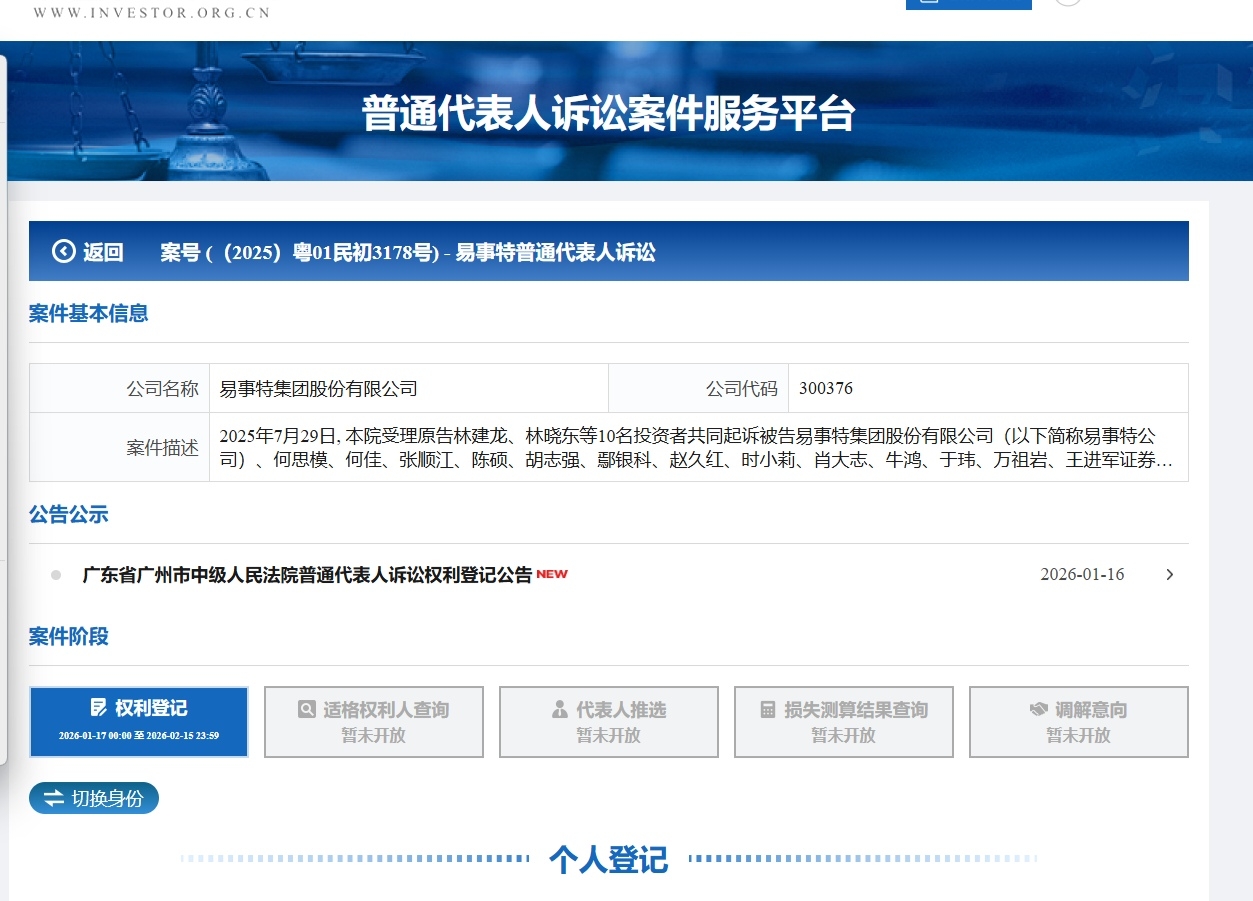Click the swap arrows icon in 切换身份
This screenshot has height=901, width=1253.
click(53, 798)
